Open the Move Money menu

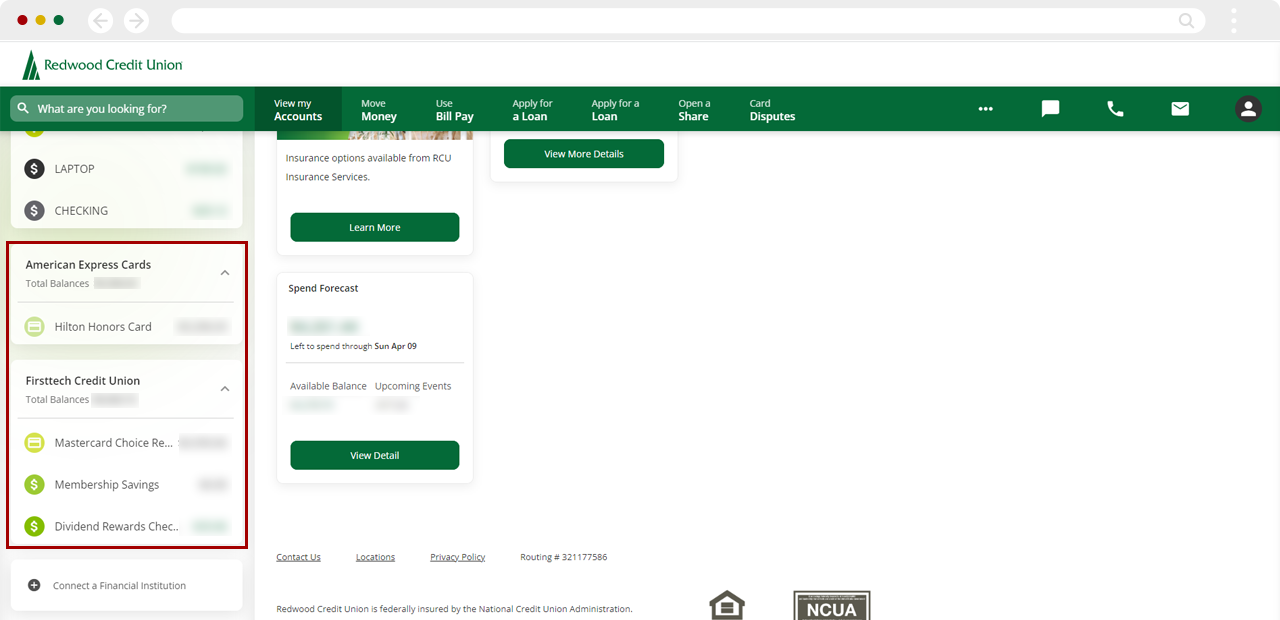(379, 109)
